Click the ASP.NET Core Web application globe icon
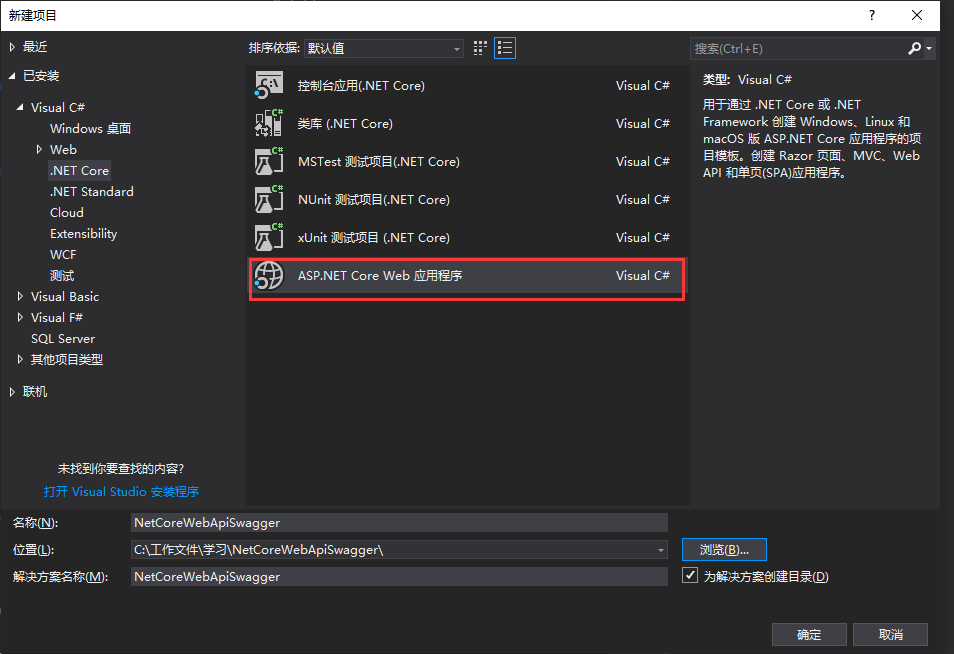This screenshot has height=654, width=954. [269, 276]
